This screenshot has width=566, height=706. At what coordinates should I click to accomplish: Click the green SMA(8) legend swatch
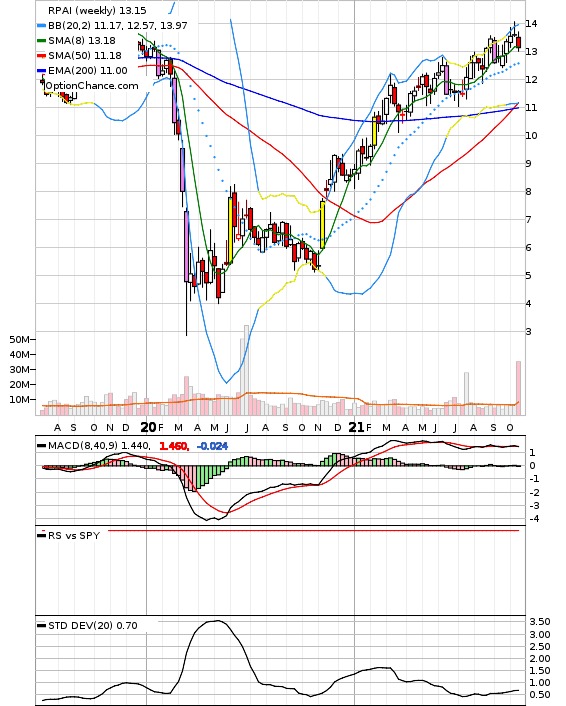[41, 41]
